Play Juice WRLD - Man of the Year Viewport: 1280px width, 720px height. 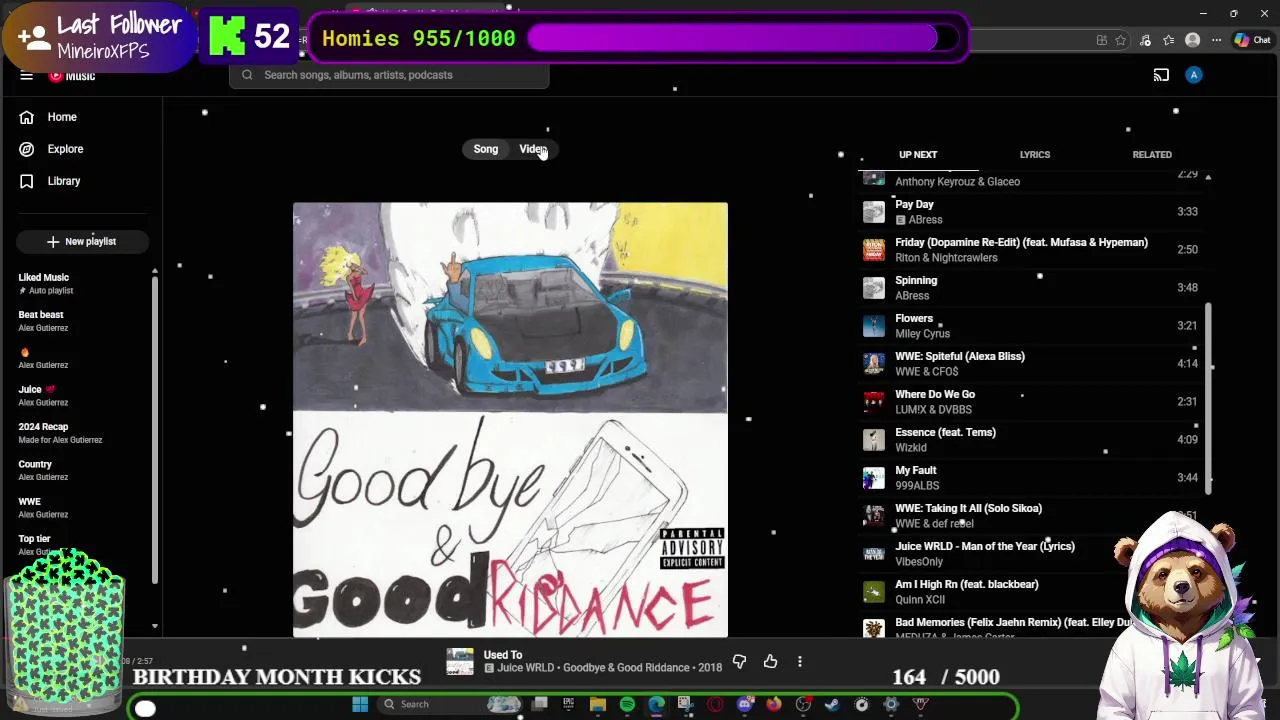(1030, 554)
